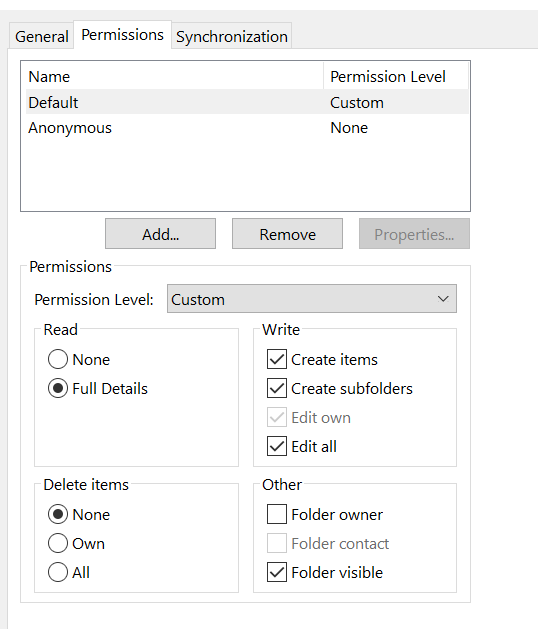Click the Add... button

160,234
